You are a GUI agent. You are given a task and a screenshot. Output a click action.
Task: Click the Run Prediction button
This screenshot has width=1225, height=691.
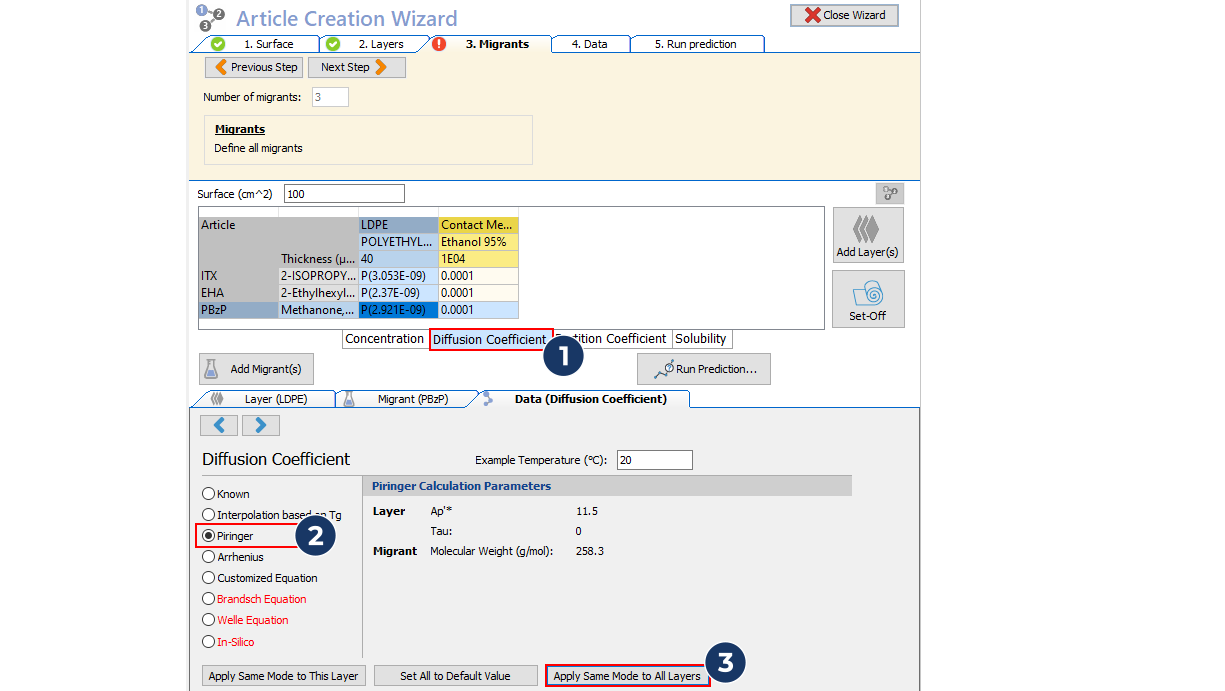(x=703, y=369)
